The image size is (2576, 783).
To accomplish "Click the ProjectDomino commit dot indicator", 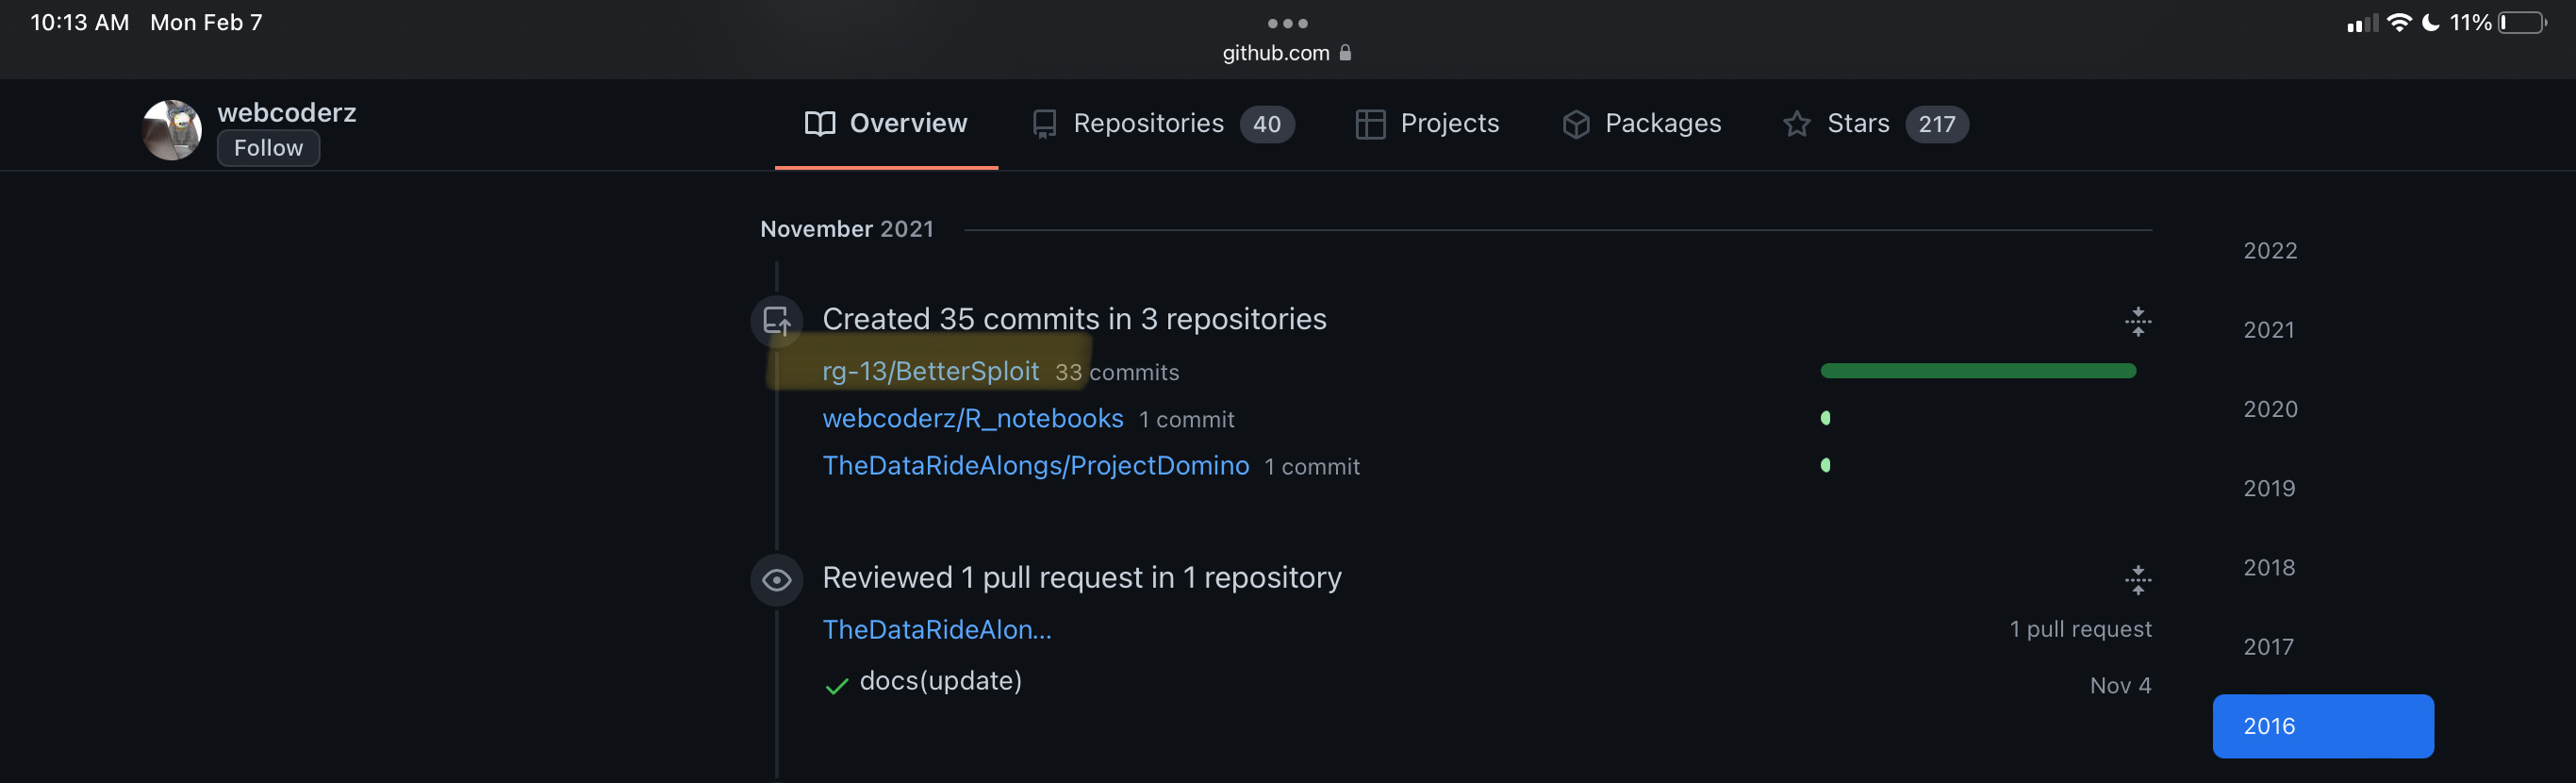I will pyautogui.click(x=1826, y=465).
